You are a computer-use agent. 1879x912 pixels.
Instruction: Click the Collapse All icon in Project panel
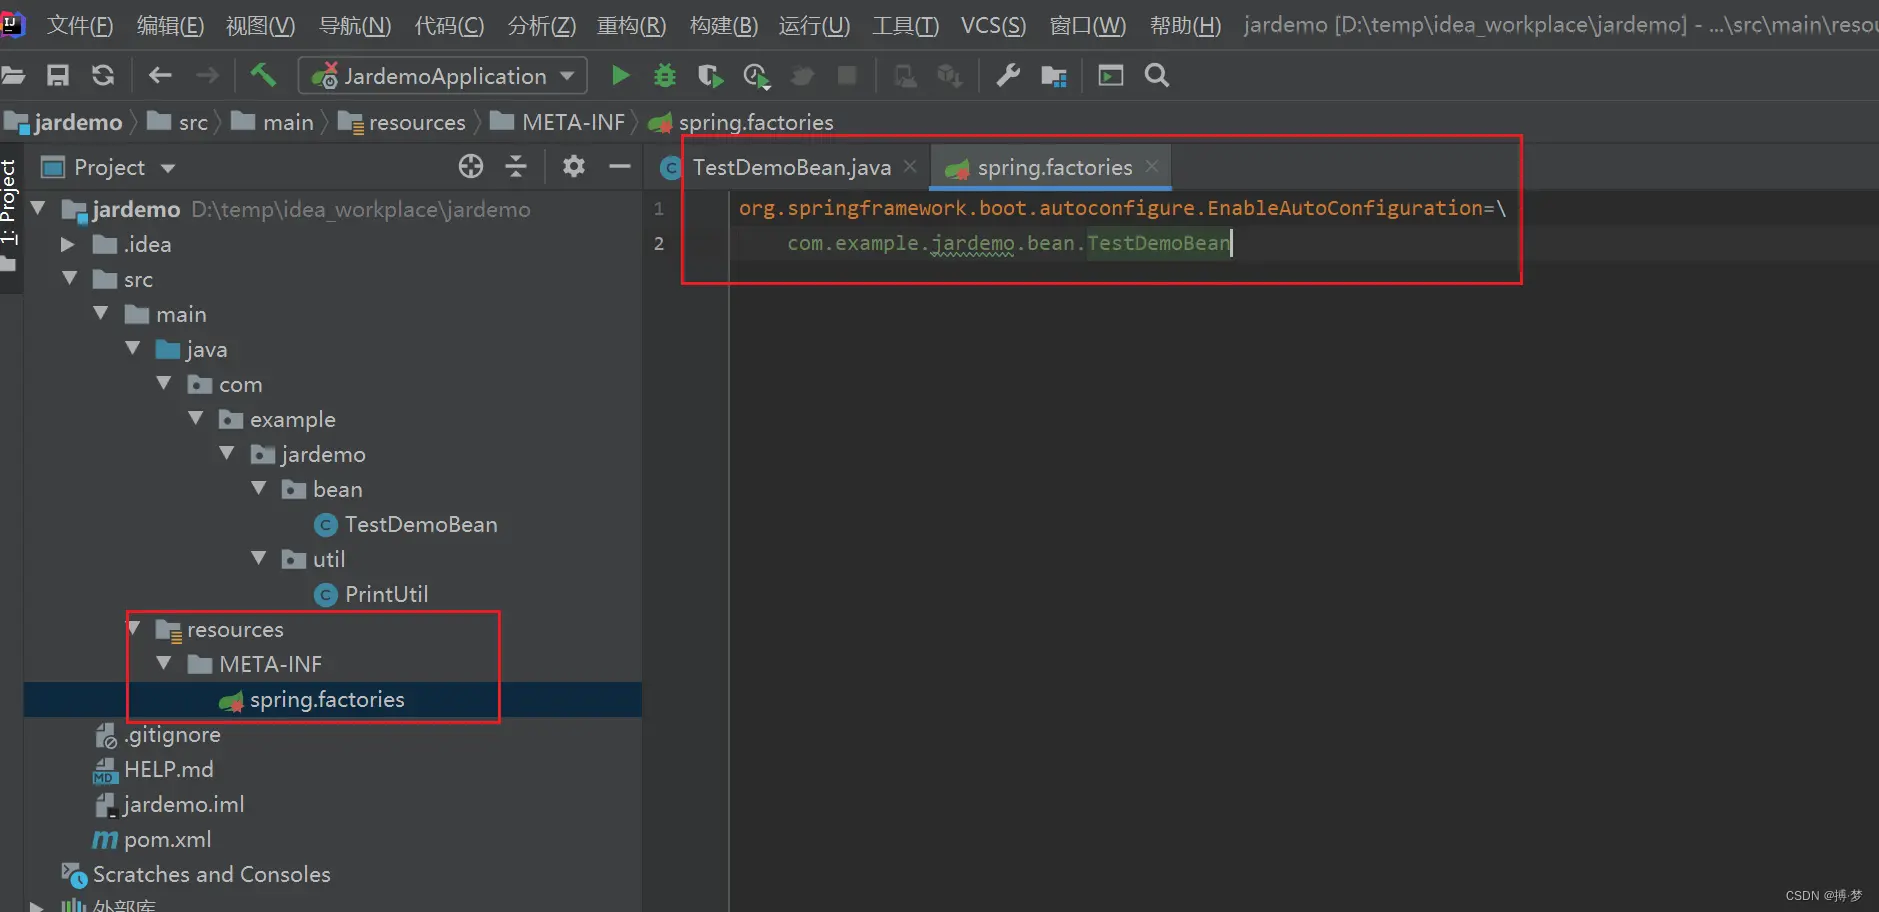coord(516,166)
